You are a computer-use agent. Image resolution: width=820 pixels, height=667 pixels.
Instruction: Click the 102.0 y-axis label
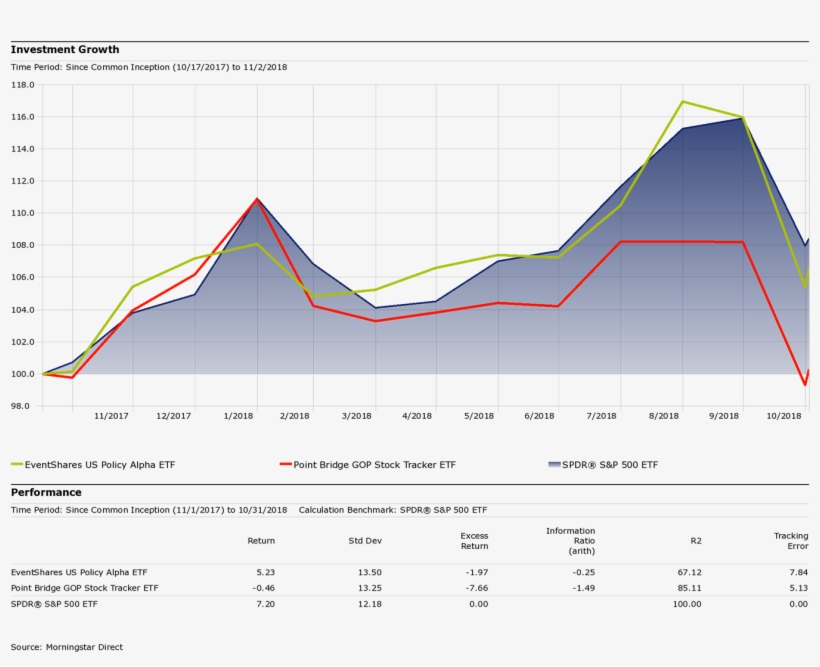click(22, 342)
